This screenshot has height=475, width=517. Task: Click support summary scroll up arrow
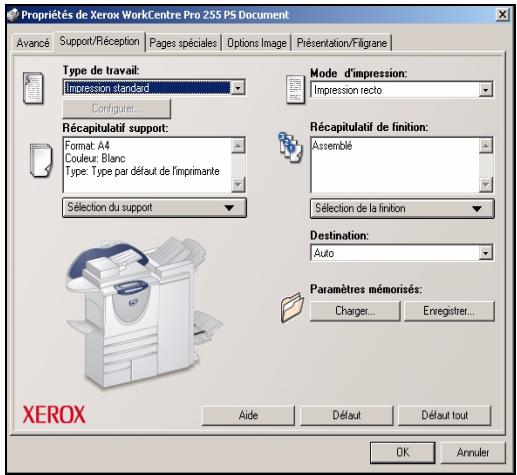[238, 146]
